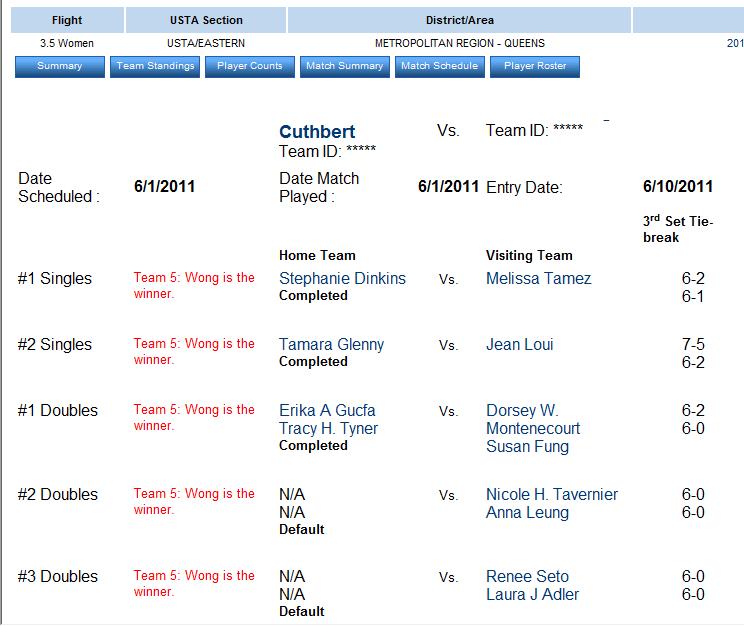
Task: Click the Flight column header
Action: (67, 20)
